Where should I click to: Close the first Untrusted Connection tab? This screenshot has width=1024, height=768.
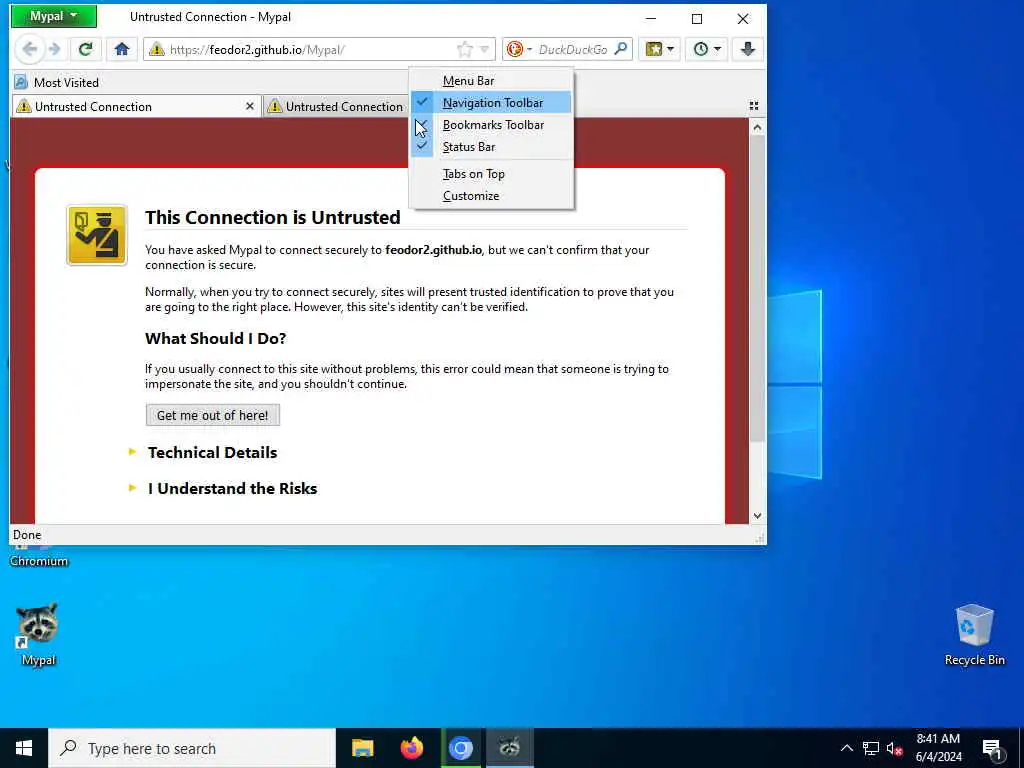tap(249, 106)
